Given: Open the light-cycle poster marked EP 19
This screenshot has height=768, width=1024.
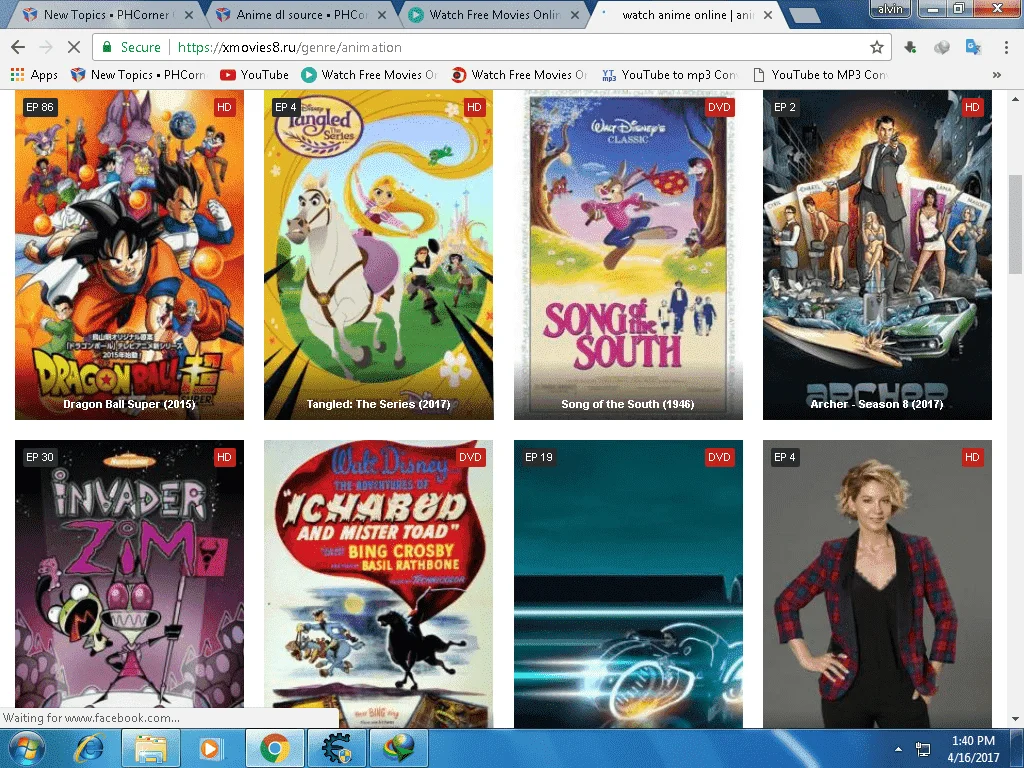Looking at the screenshot, I should tap(628, 584).
